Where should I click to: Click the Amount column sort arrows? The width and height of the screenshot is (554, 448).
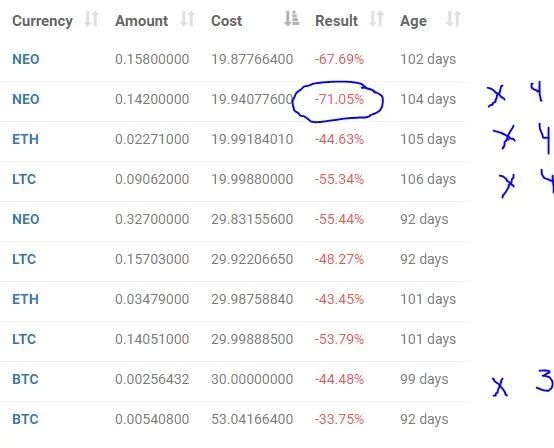click(187, 19)
